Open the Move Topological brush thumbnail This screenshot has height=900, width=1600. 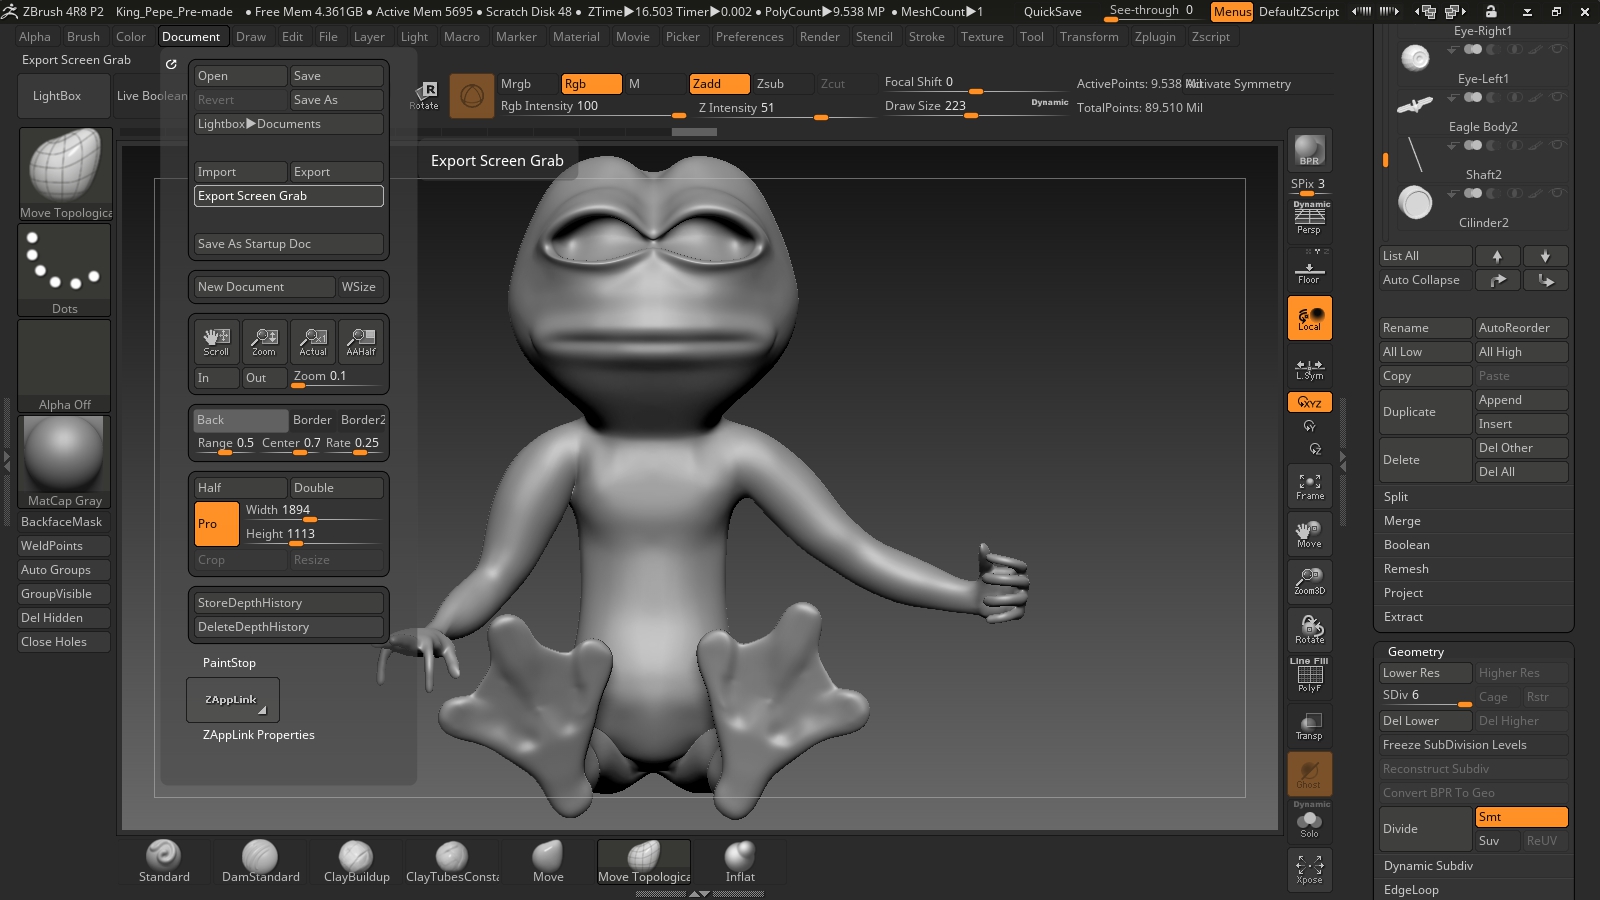click(65, 174)
